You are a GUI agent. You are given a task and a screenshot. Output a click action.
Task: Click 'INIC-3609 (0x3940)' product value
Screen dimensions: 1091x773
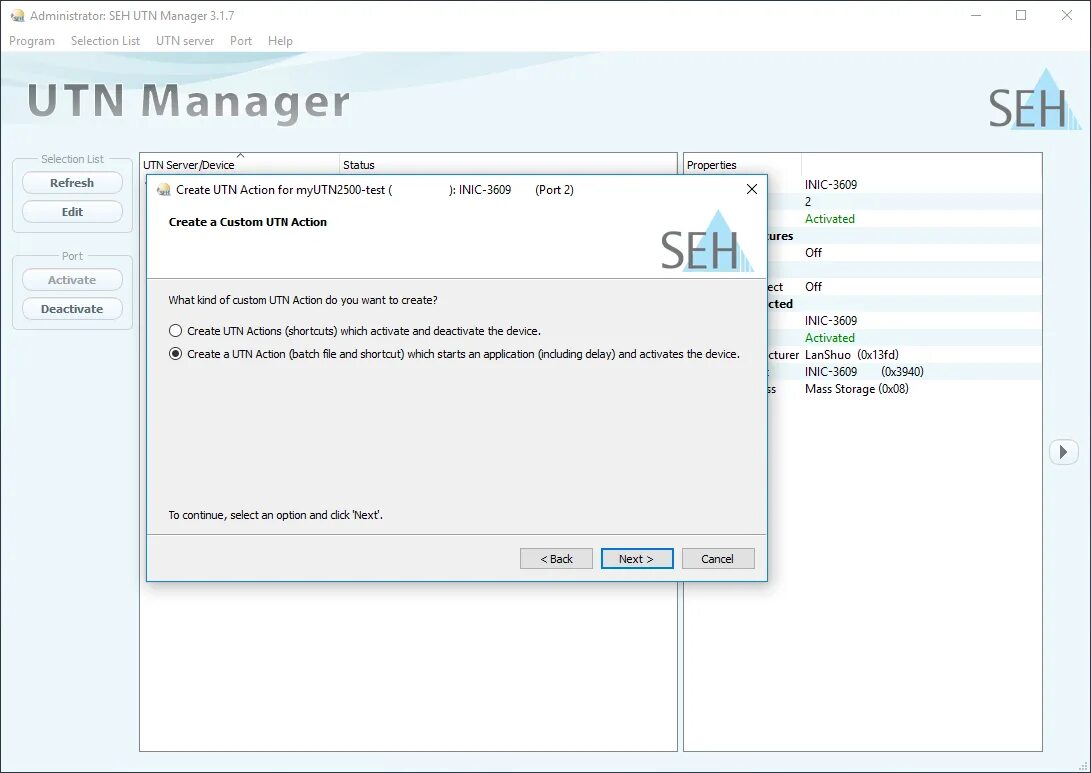[864, 372]
